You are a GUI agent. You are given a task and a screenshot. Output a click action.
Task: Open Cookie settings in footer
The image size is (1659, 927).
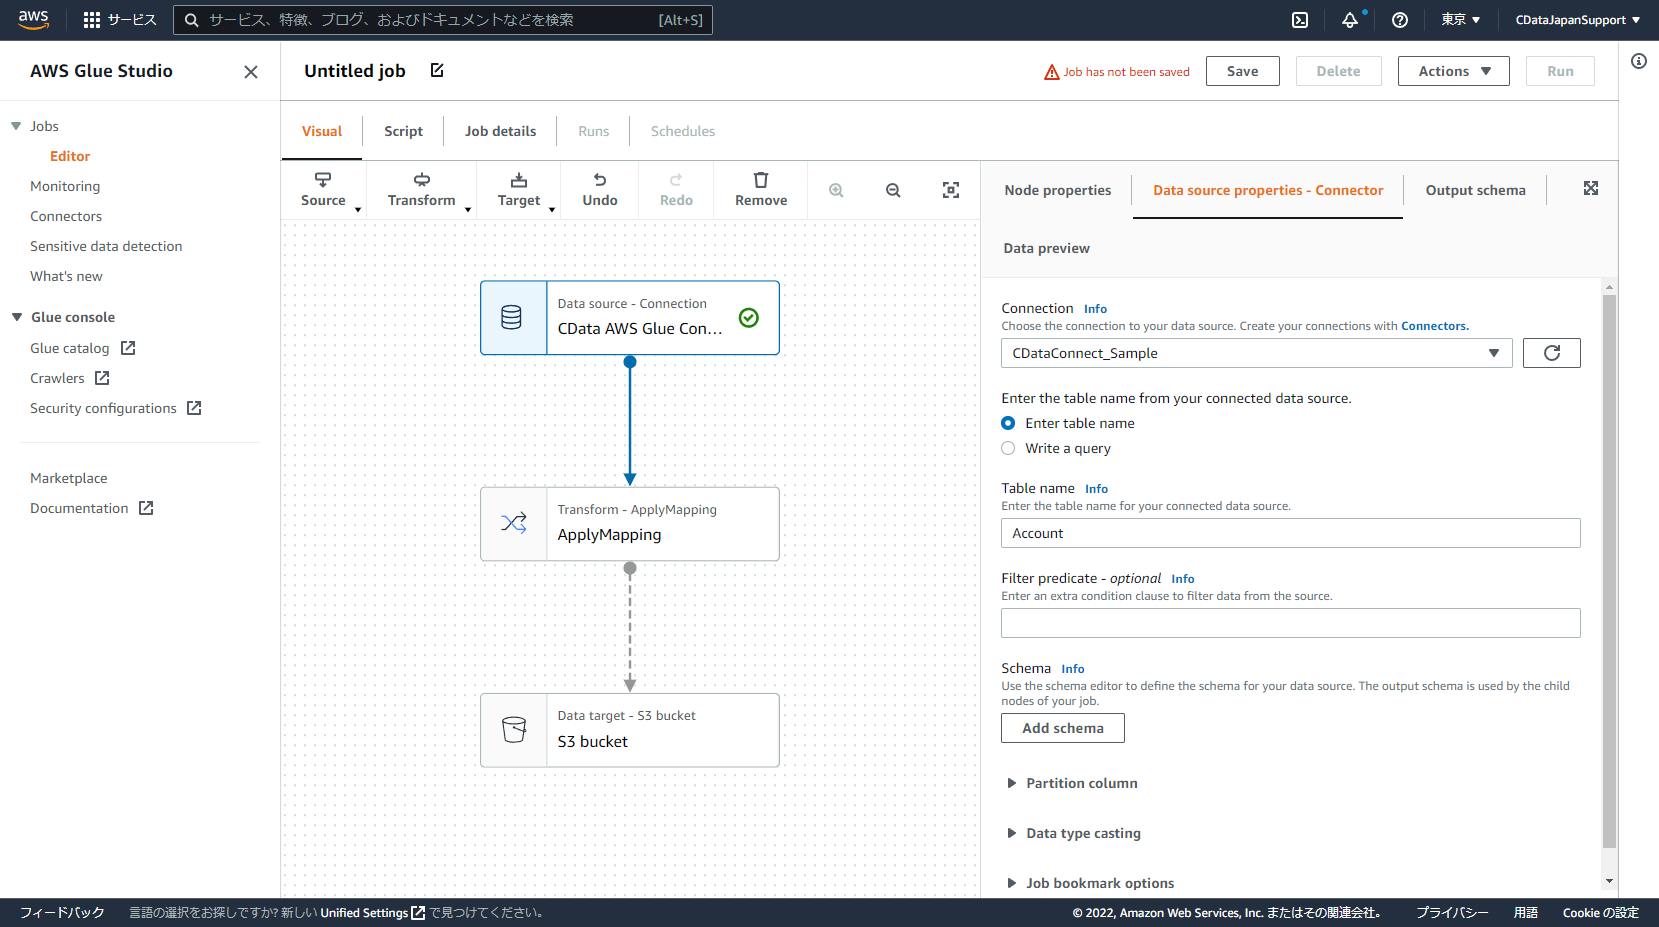click(1601, 913)
